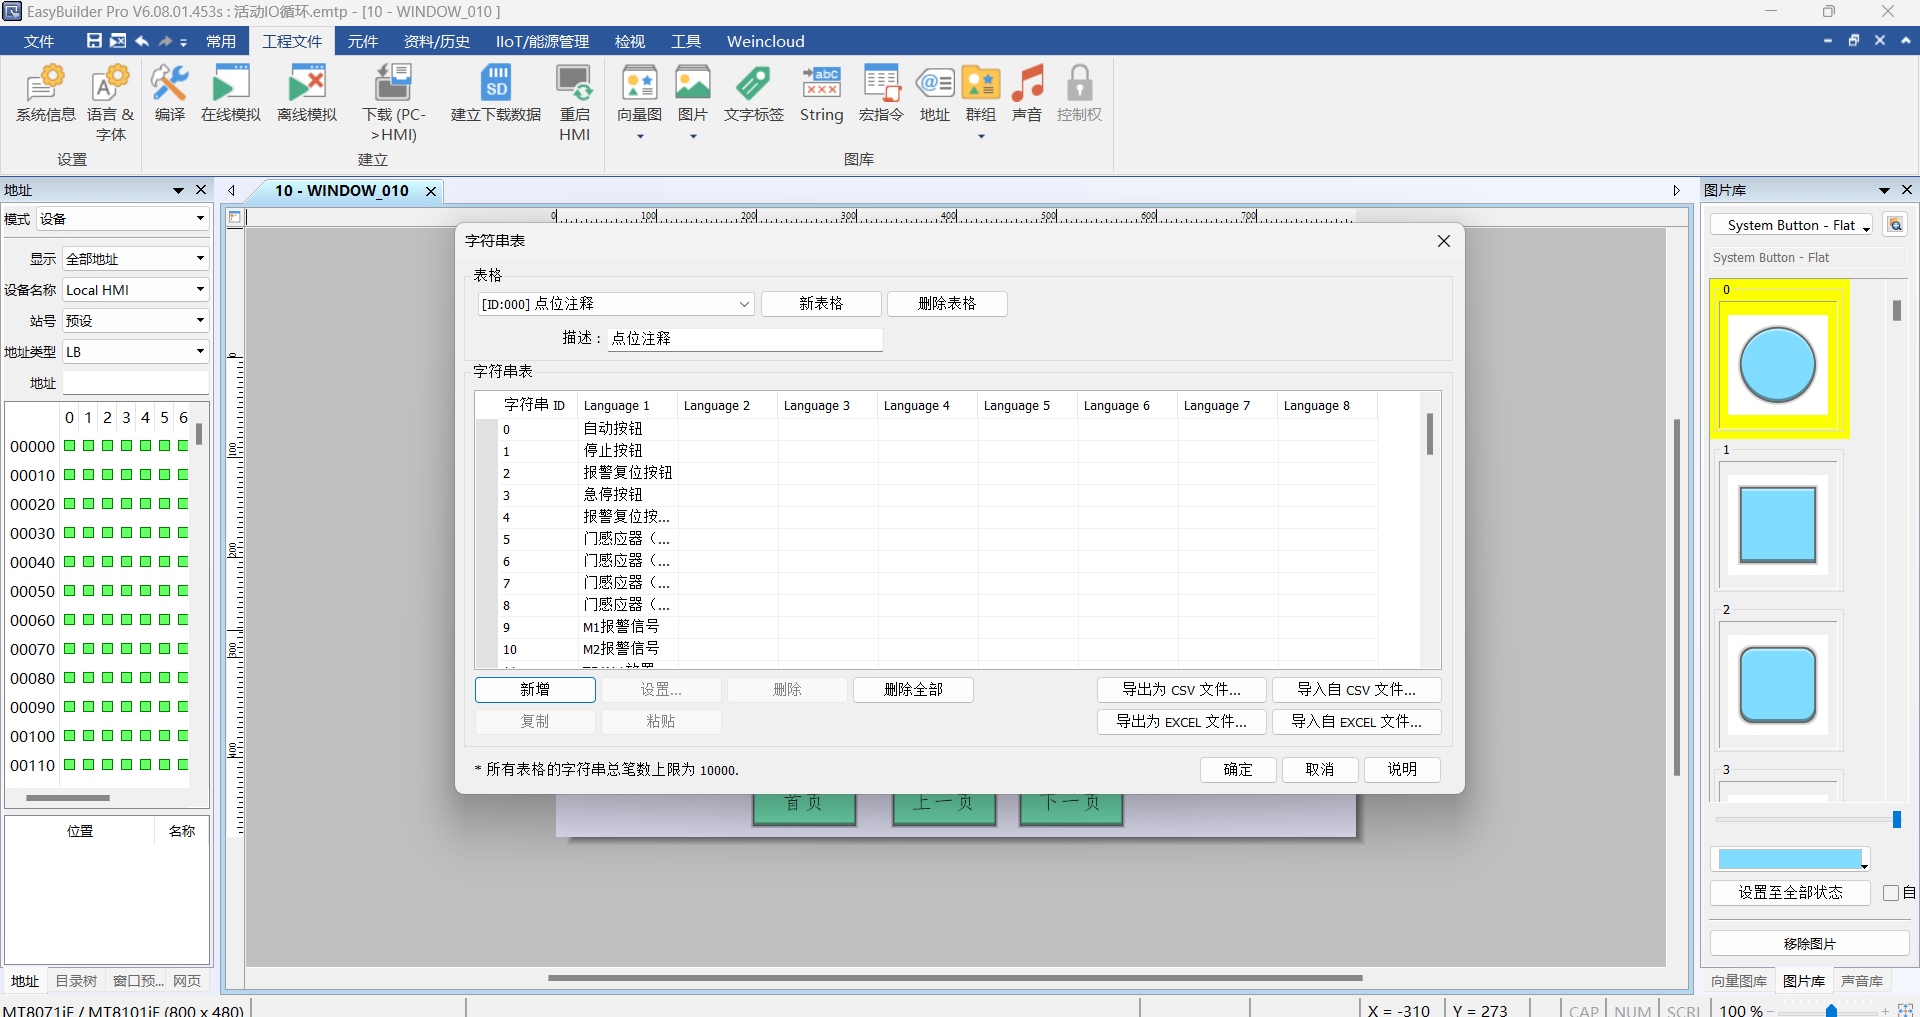Open the 图片库 panel options arrow

click(x=1884, y=190)
